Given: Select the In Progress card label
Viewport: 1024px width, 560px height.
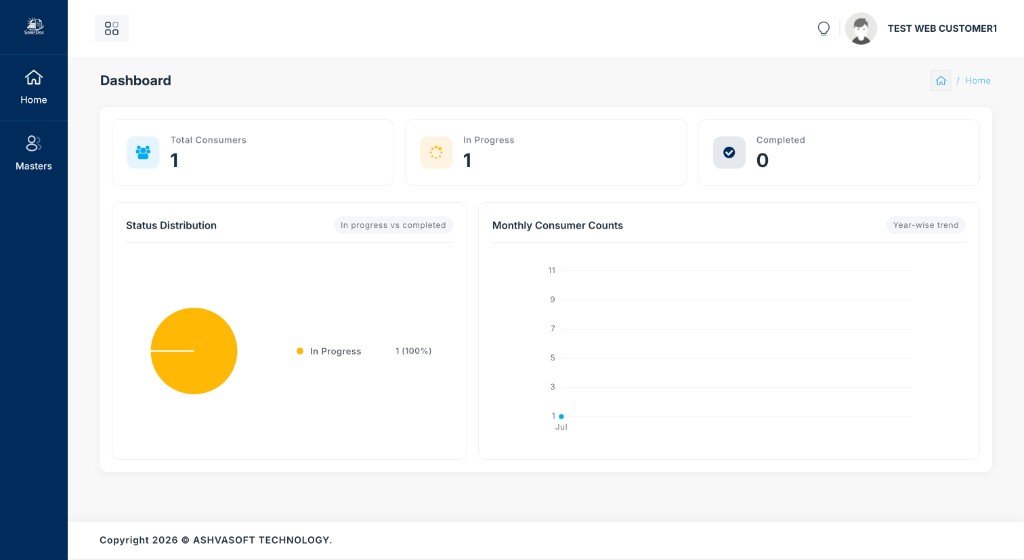Looking at the screenshot, I should pos(488,140).
